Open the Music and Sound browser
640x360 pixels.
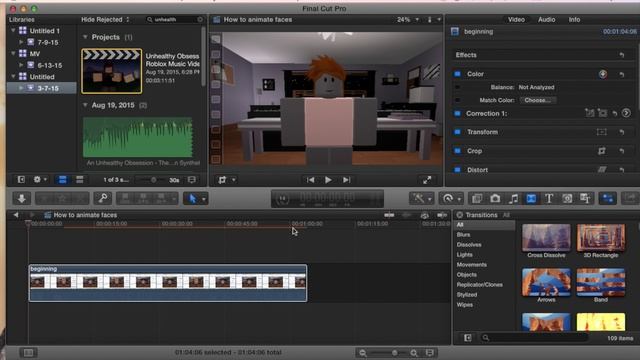513,199
